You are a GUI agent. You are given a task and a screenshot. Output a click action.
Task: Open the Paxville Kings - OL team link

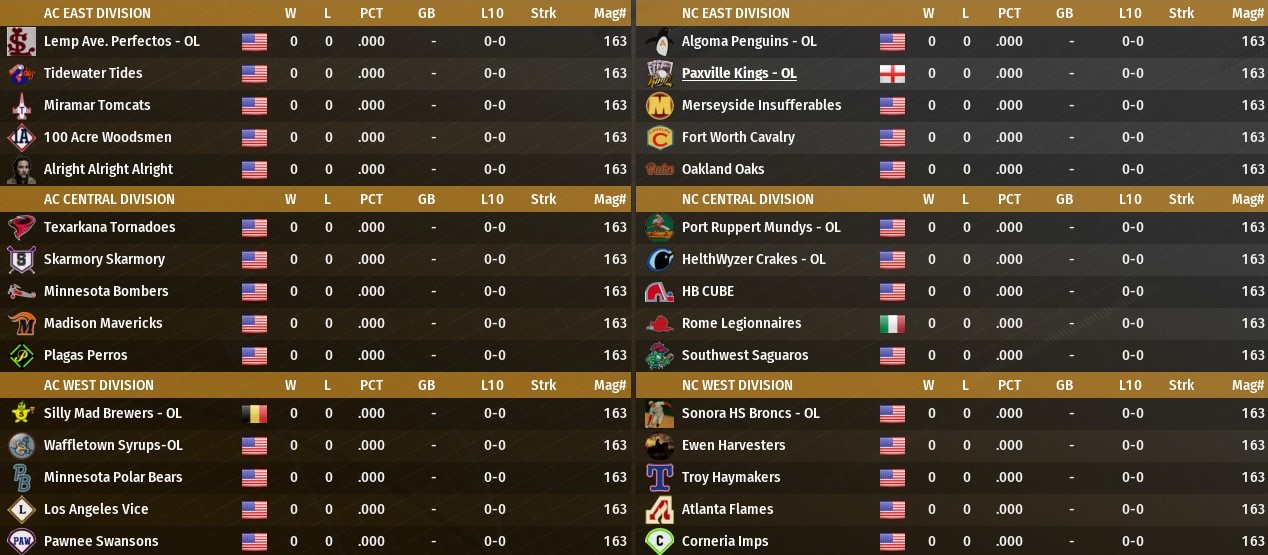click(x=739, y=73)
